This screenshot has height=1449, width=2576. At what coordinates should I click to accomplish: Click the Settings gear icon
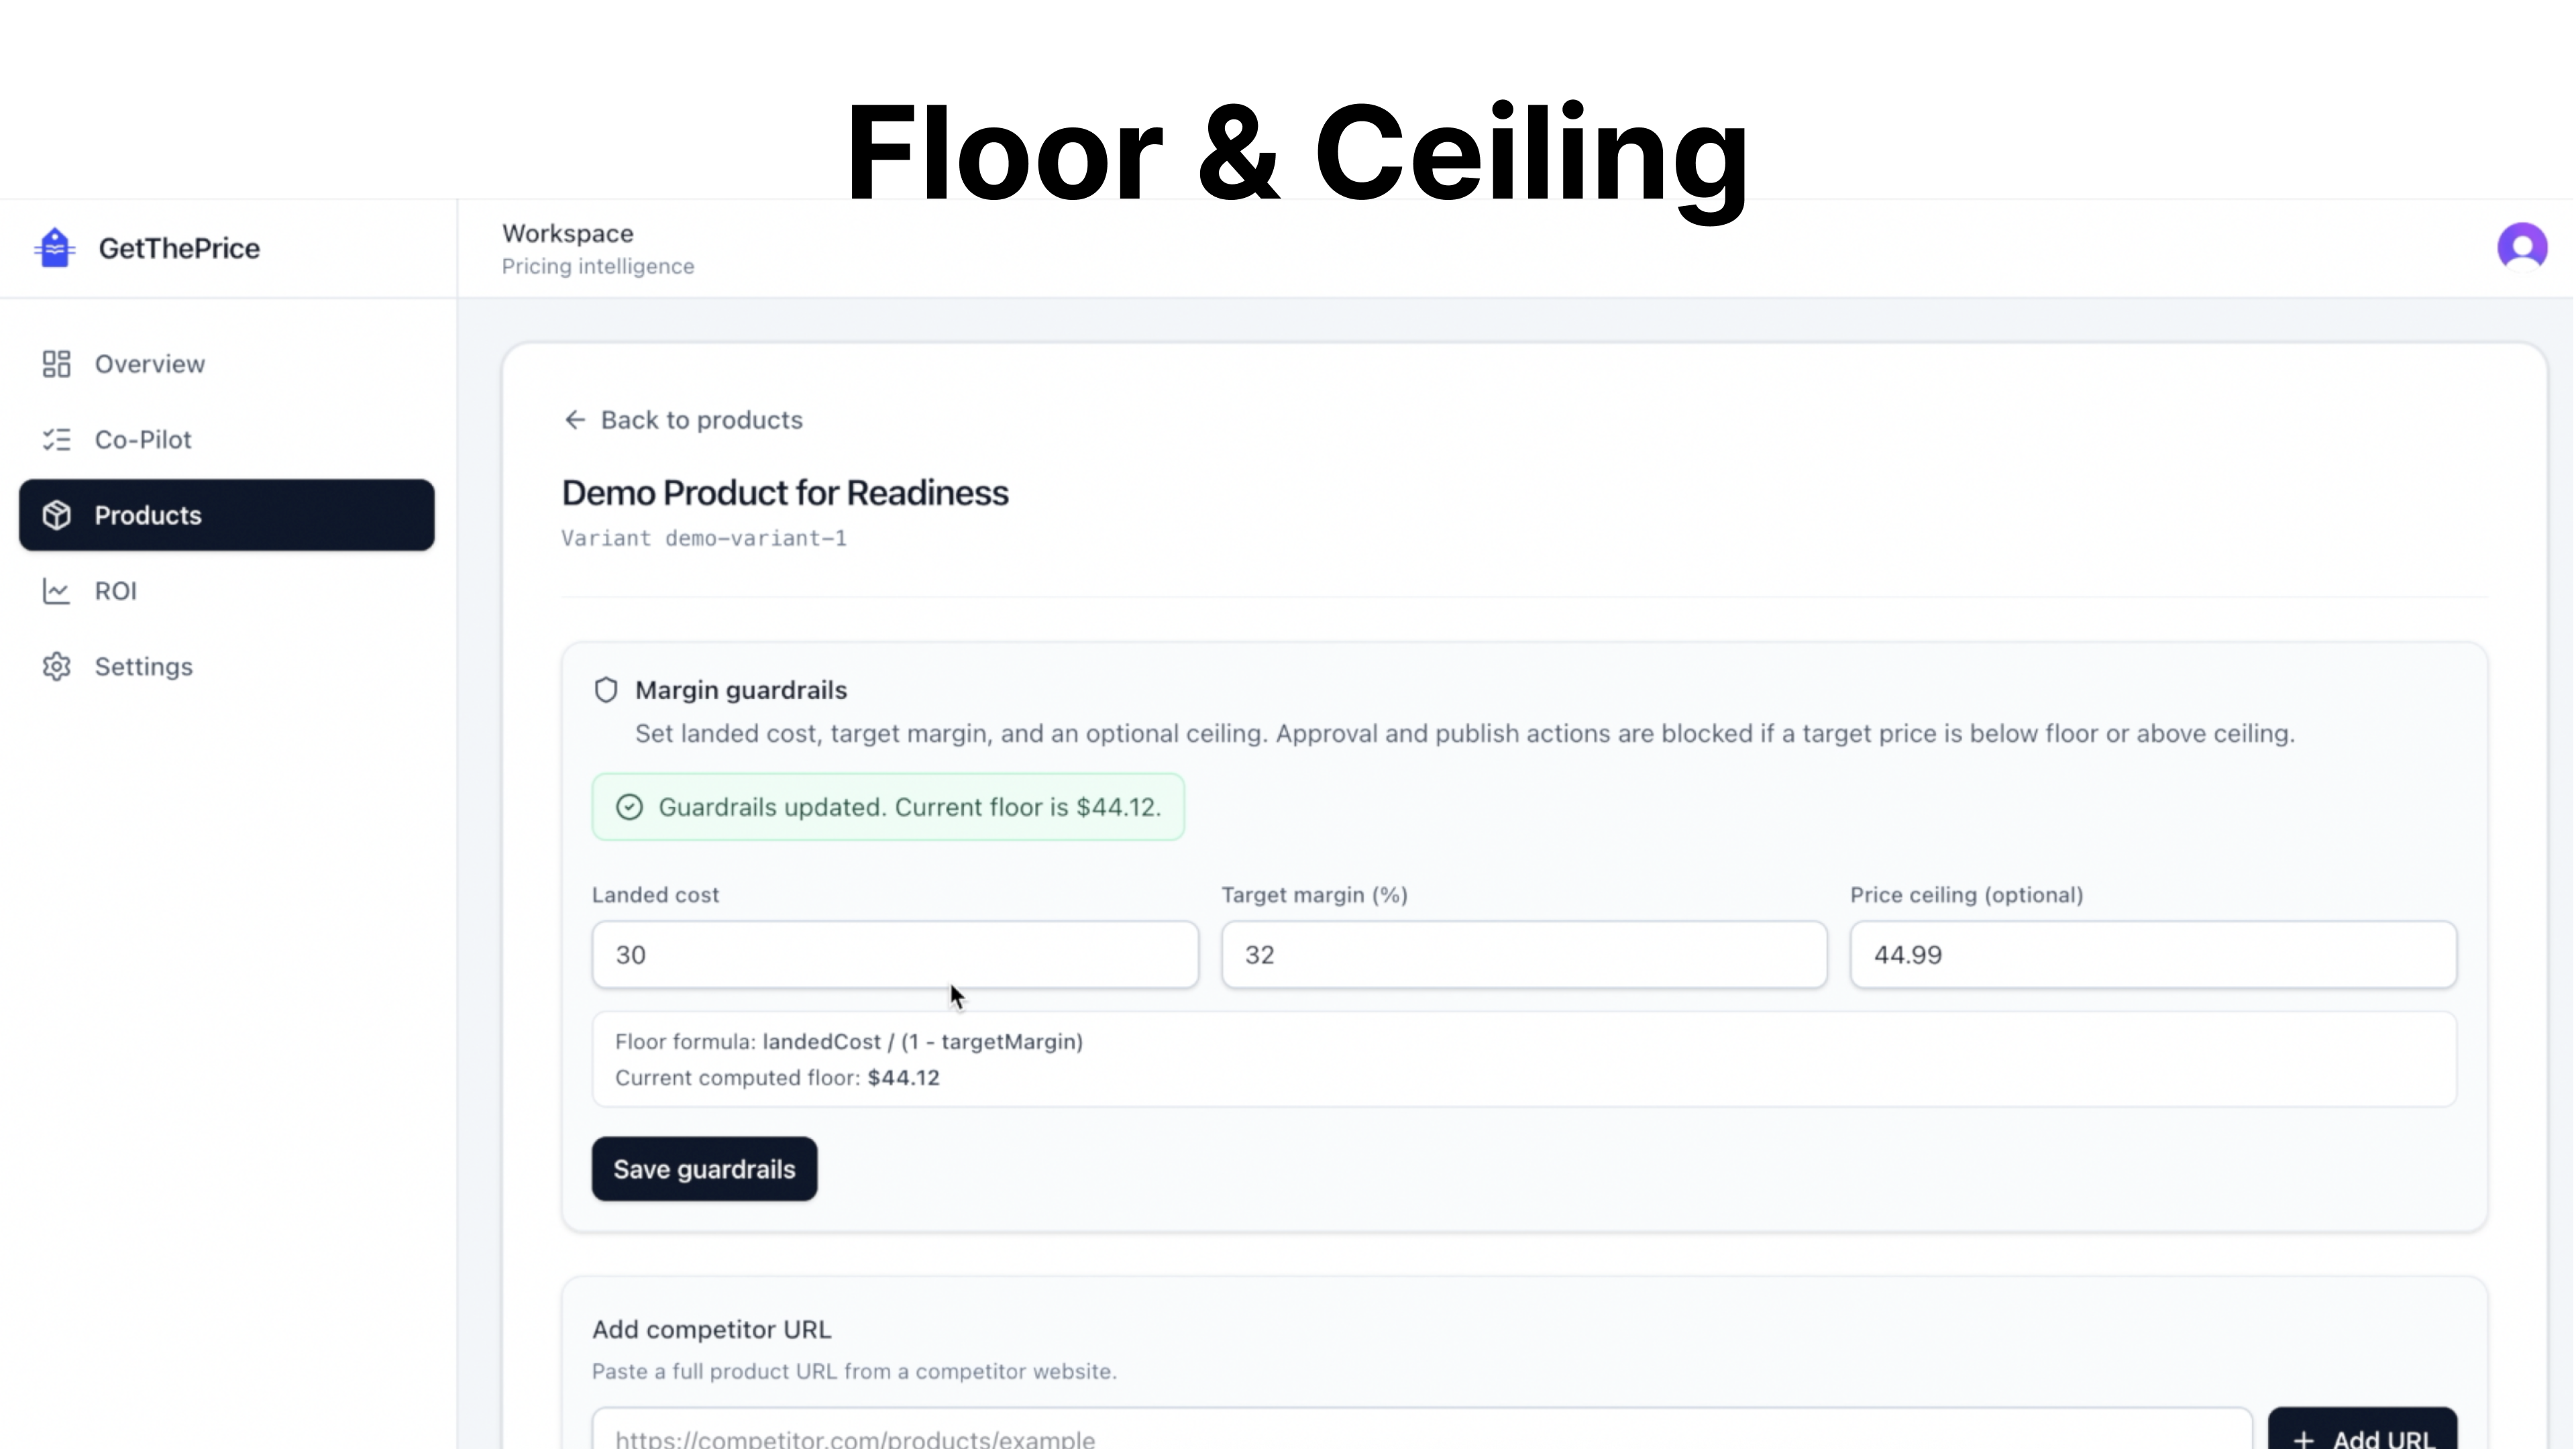[56, 667]
